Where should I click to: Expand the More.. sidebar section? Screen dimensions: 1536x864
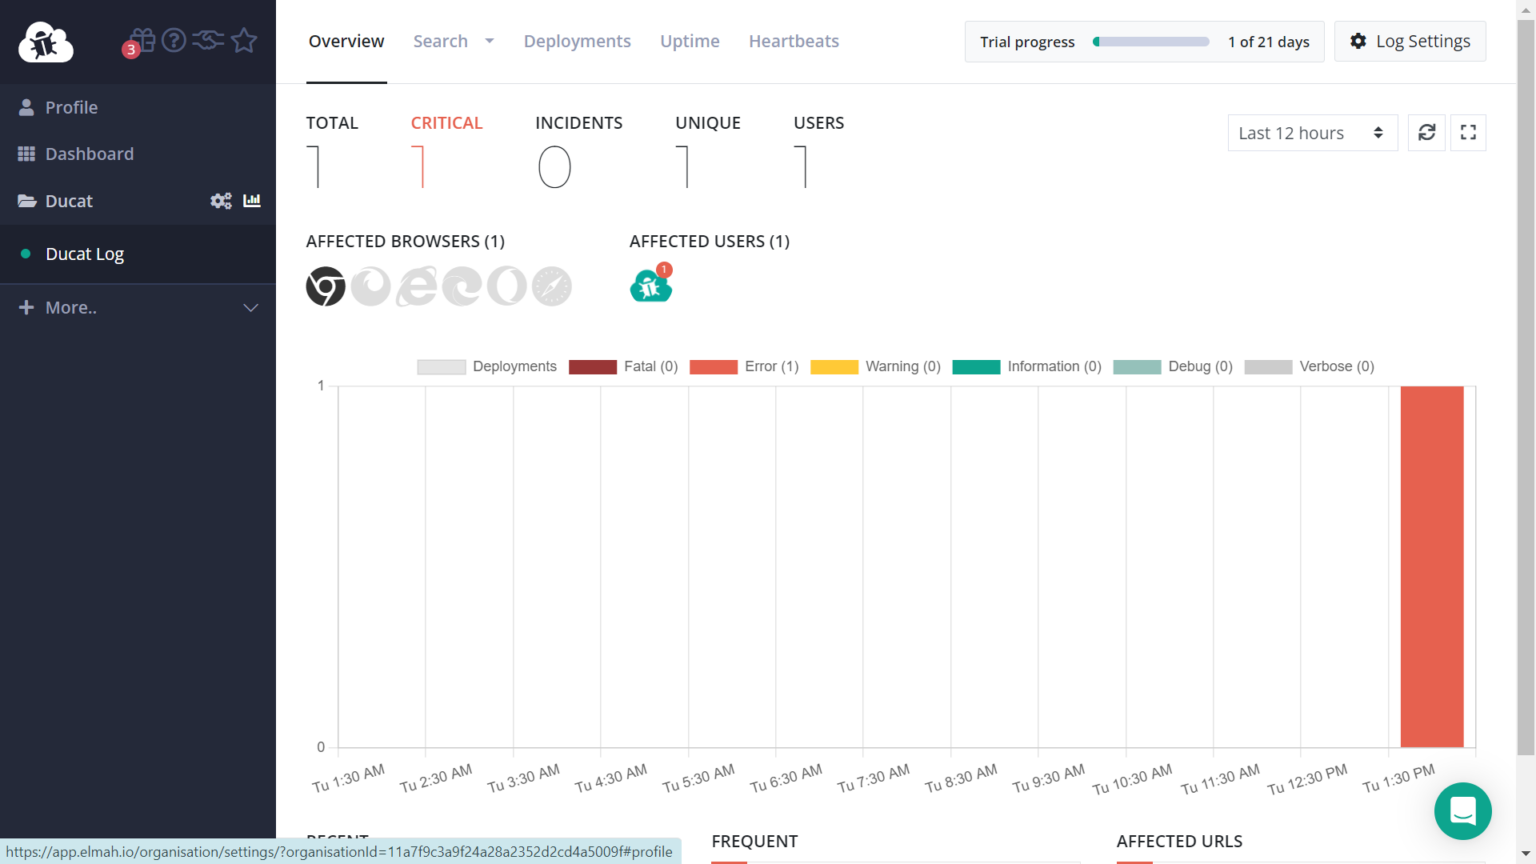138,308
